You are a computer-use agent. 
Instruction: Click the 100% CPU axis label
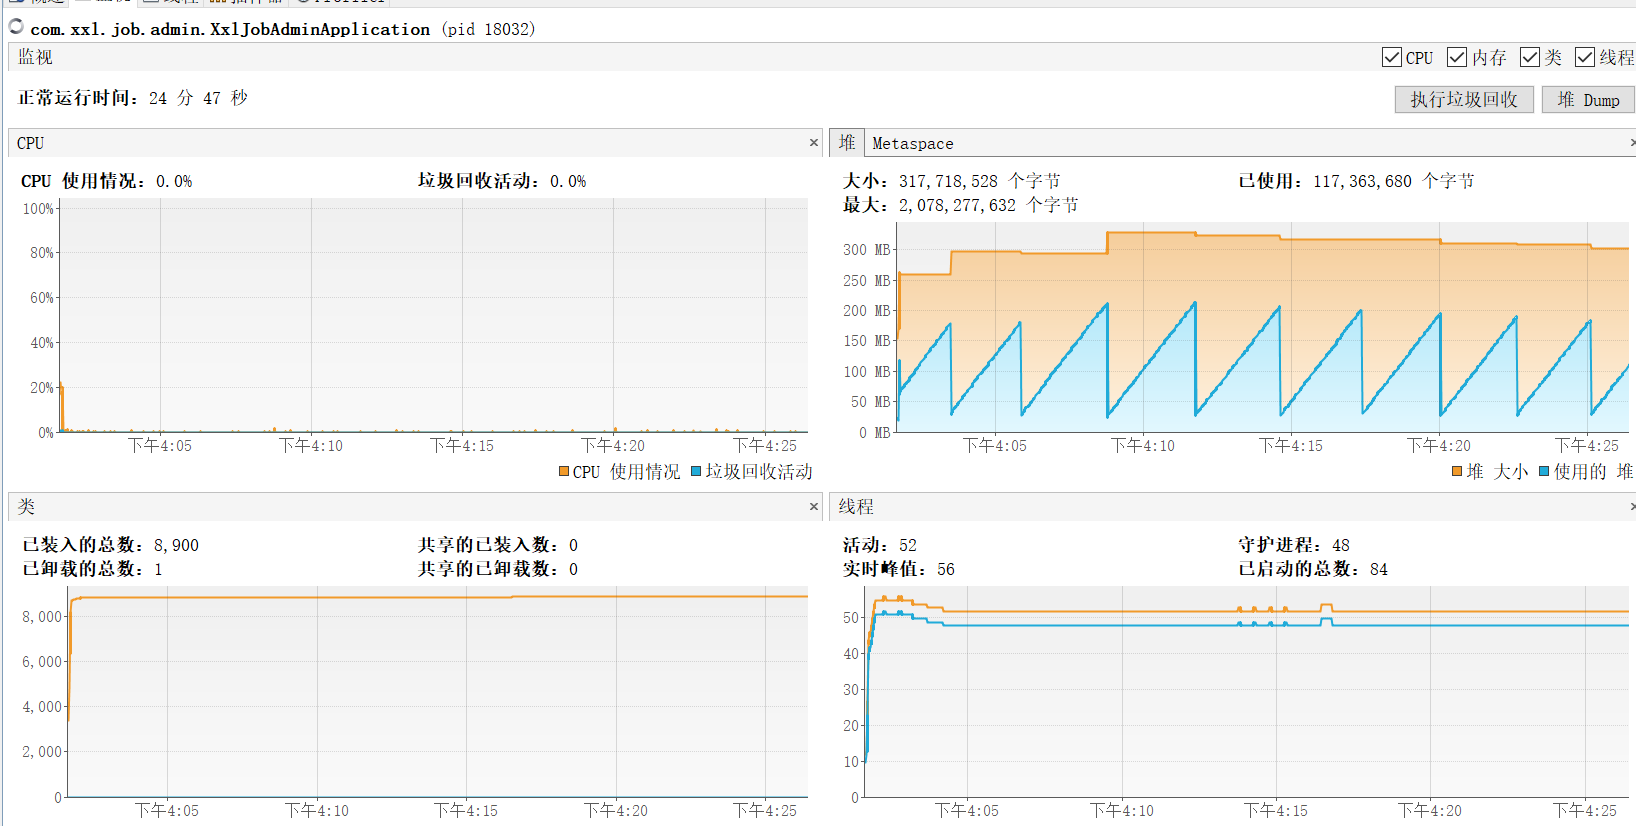tap(38, 209)
